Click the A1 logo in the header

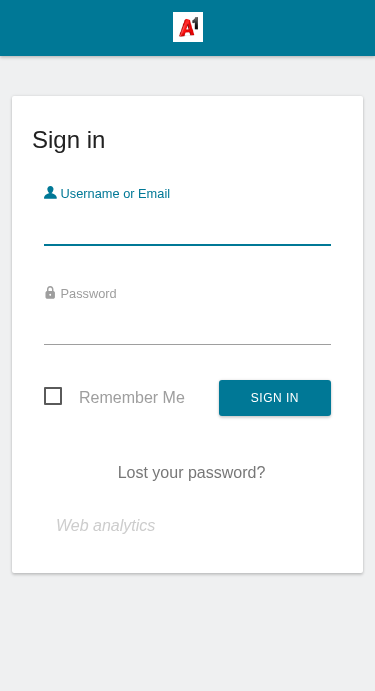point(188,27)
